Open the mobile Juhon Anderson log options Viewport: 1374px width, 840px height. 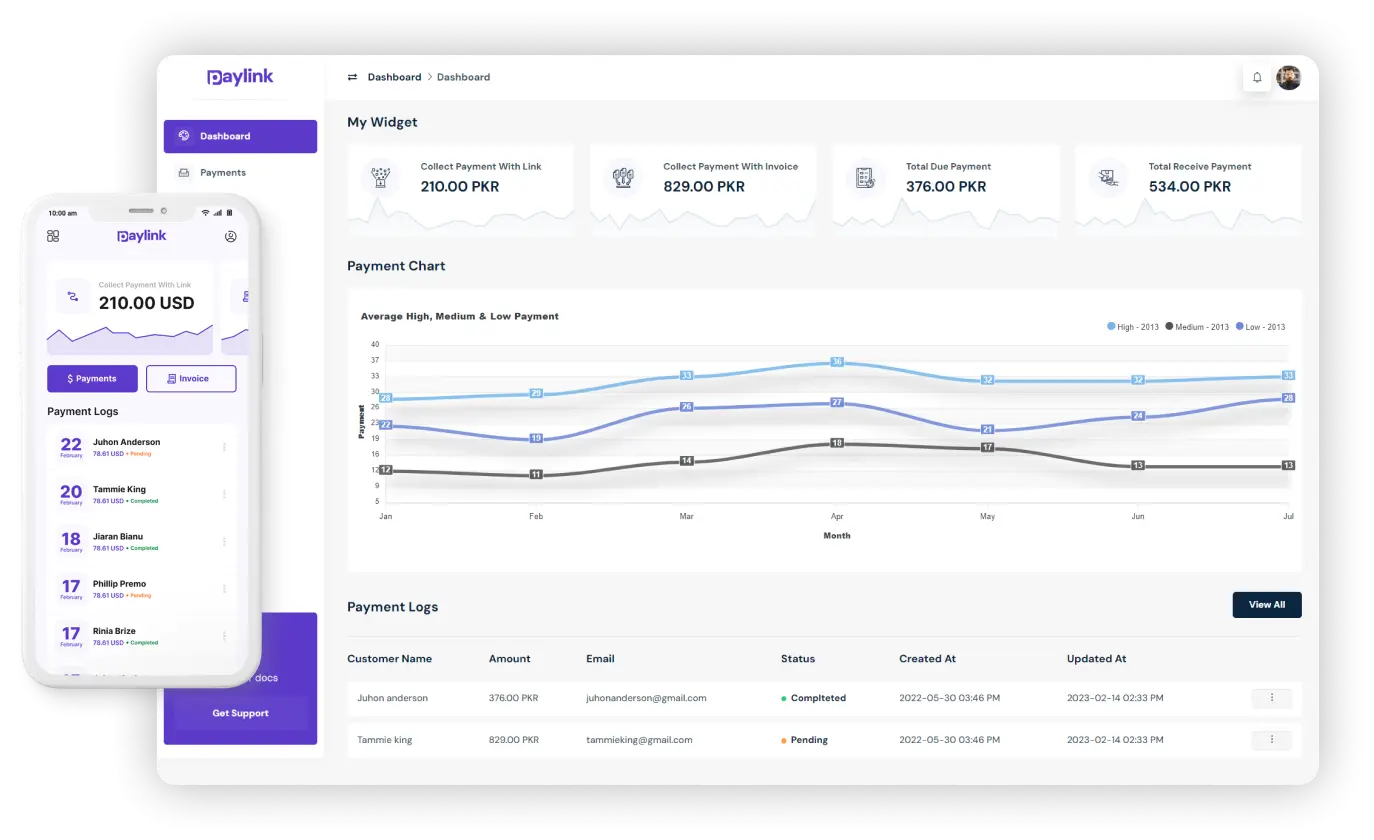click(x=224, y=447)
